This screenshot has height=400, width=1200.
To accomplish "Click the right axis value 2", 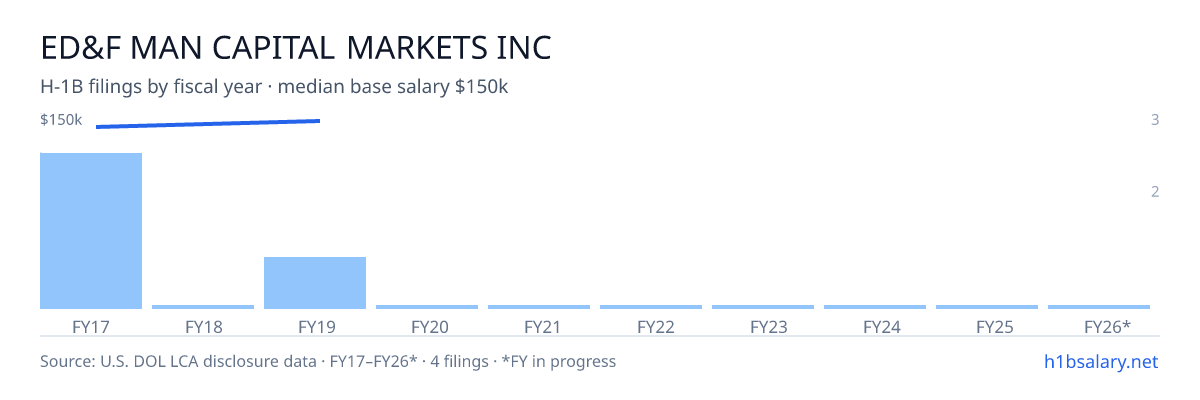I will (x=1155, y=191).
